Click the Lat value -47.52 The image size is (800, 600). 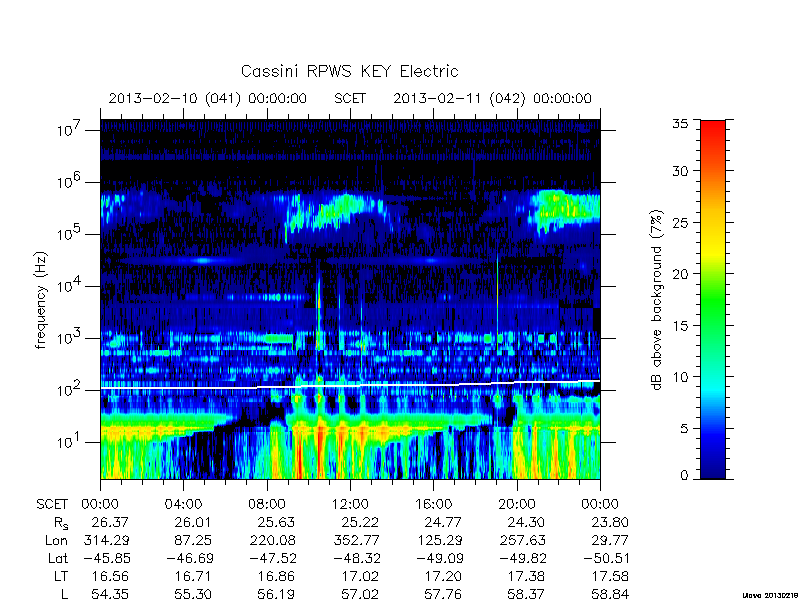[273, 558]
